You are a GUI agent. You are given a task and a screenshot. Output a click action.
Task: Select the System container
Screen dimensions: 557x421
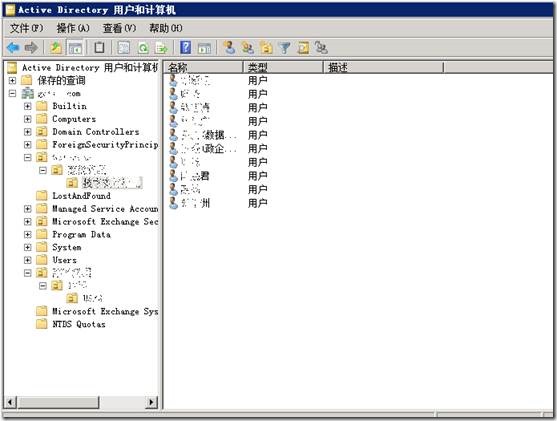tap(67, 247)
